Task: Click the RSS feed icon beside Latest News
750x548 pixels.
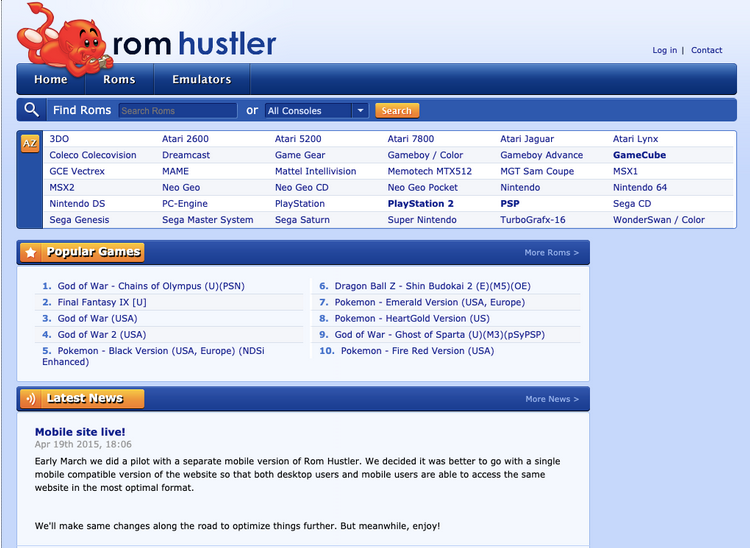Action: tap(31, 399)
